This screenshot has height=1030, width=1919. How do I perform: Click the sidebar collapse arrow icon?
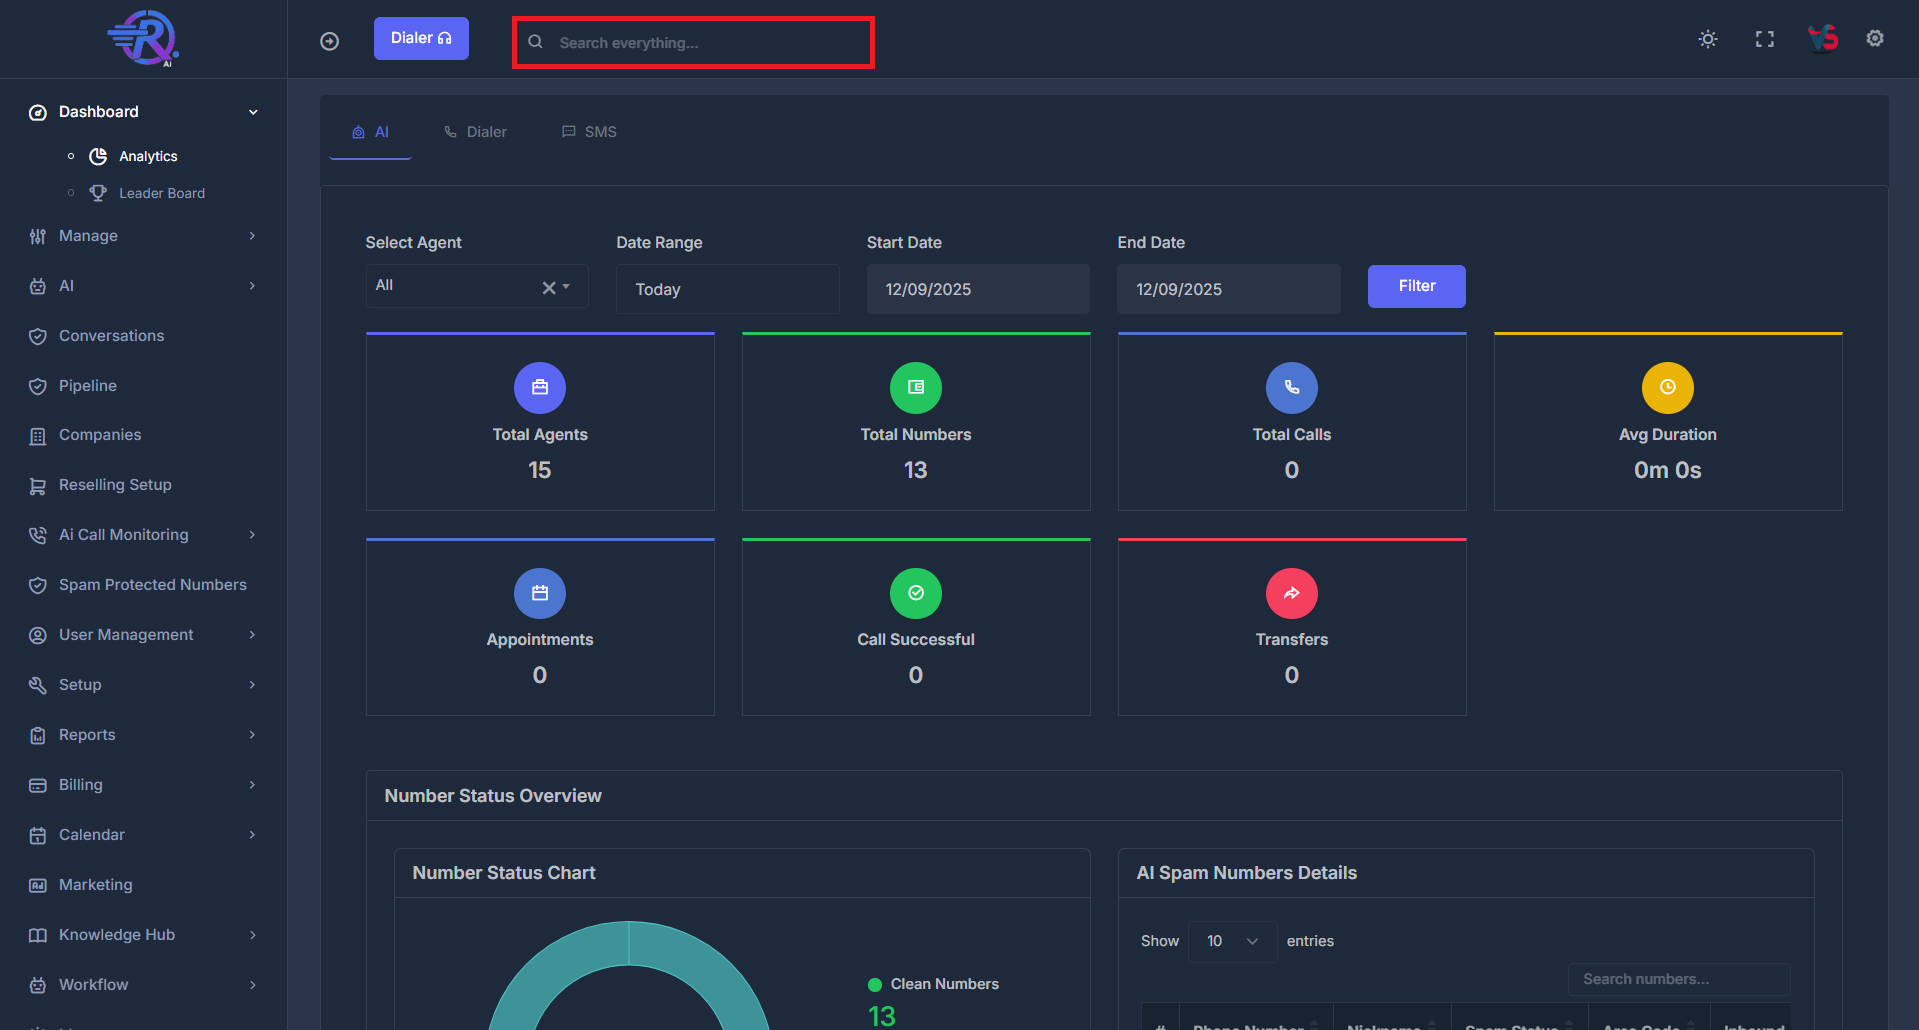coord(329,40)
